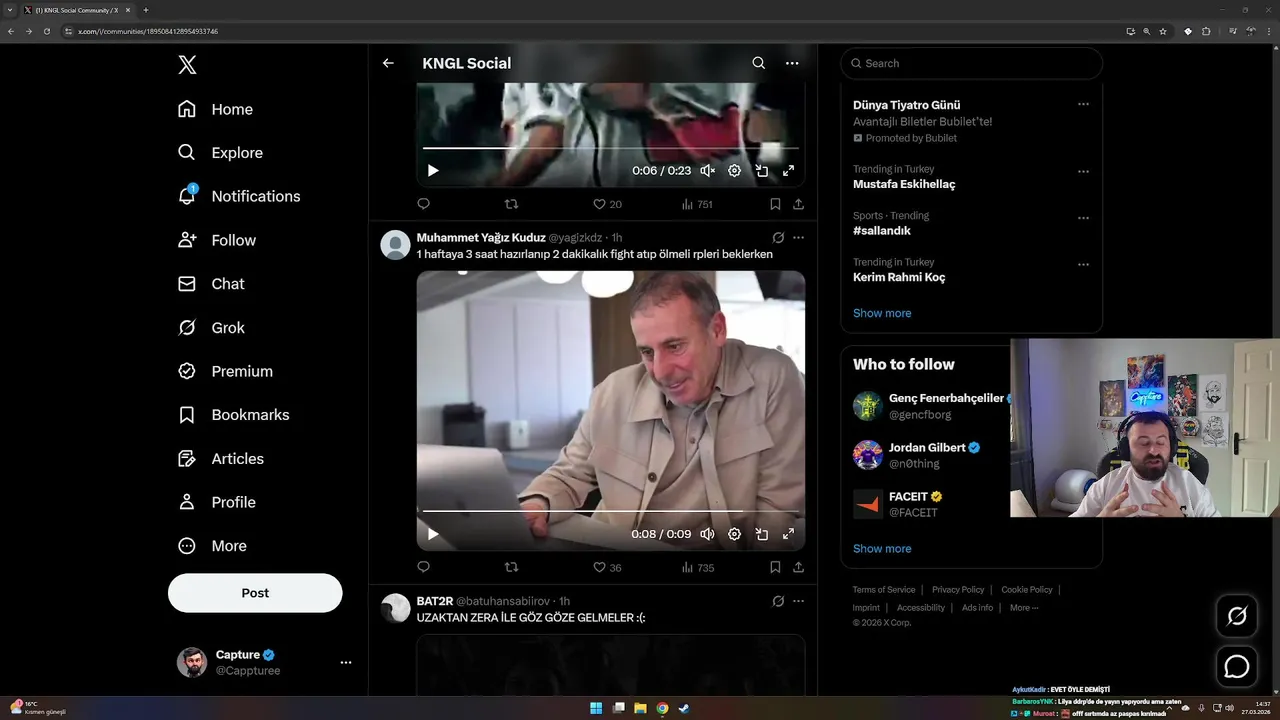This screenshot has width=1280, height=720.
Task: Repost the post with 20 likes
Action: click(x=511, y=204)
